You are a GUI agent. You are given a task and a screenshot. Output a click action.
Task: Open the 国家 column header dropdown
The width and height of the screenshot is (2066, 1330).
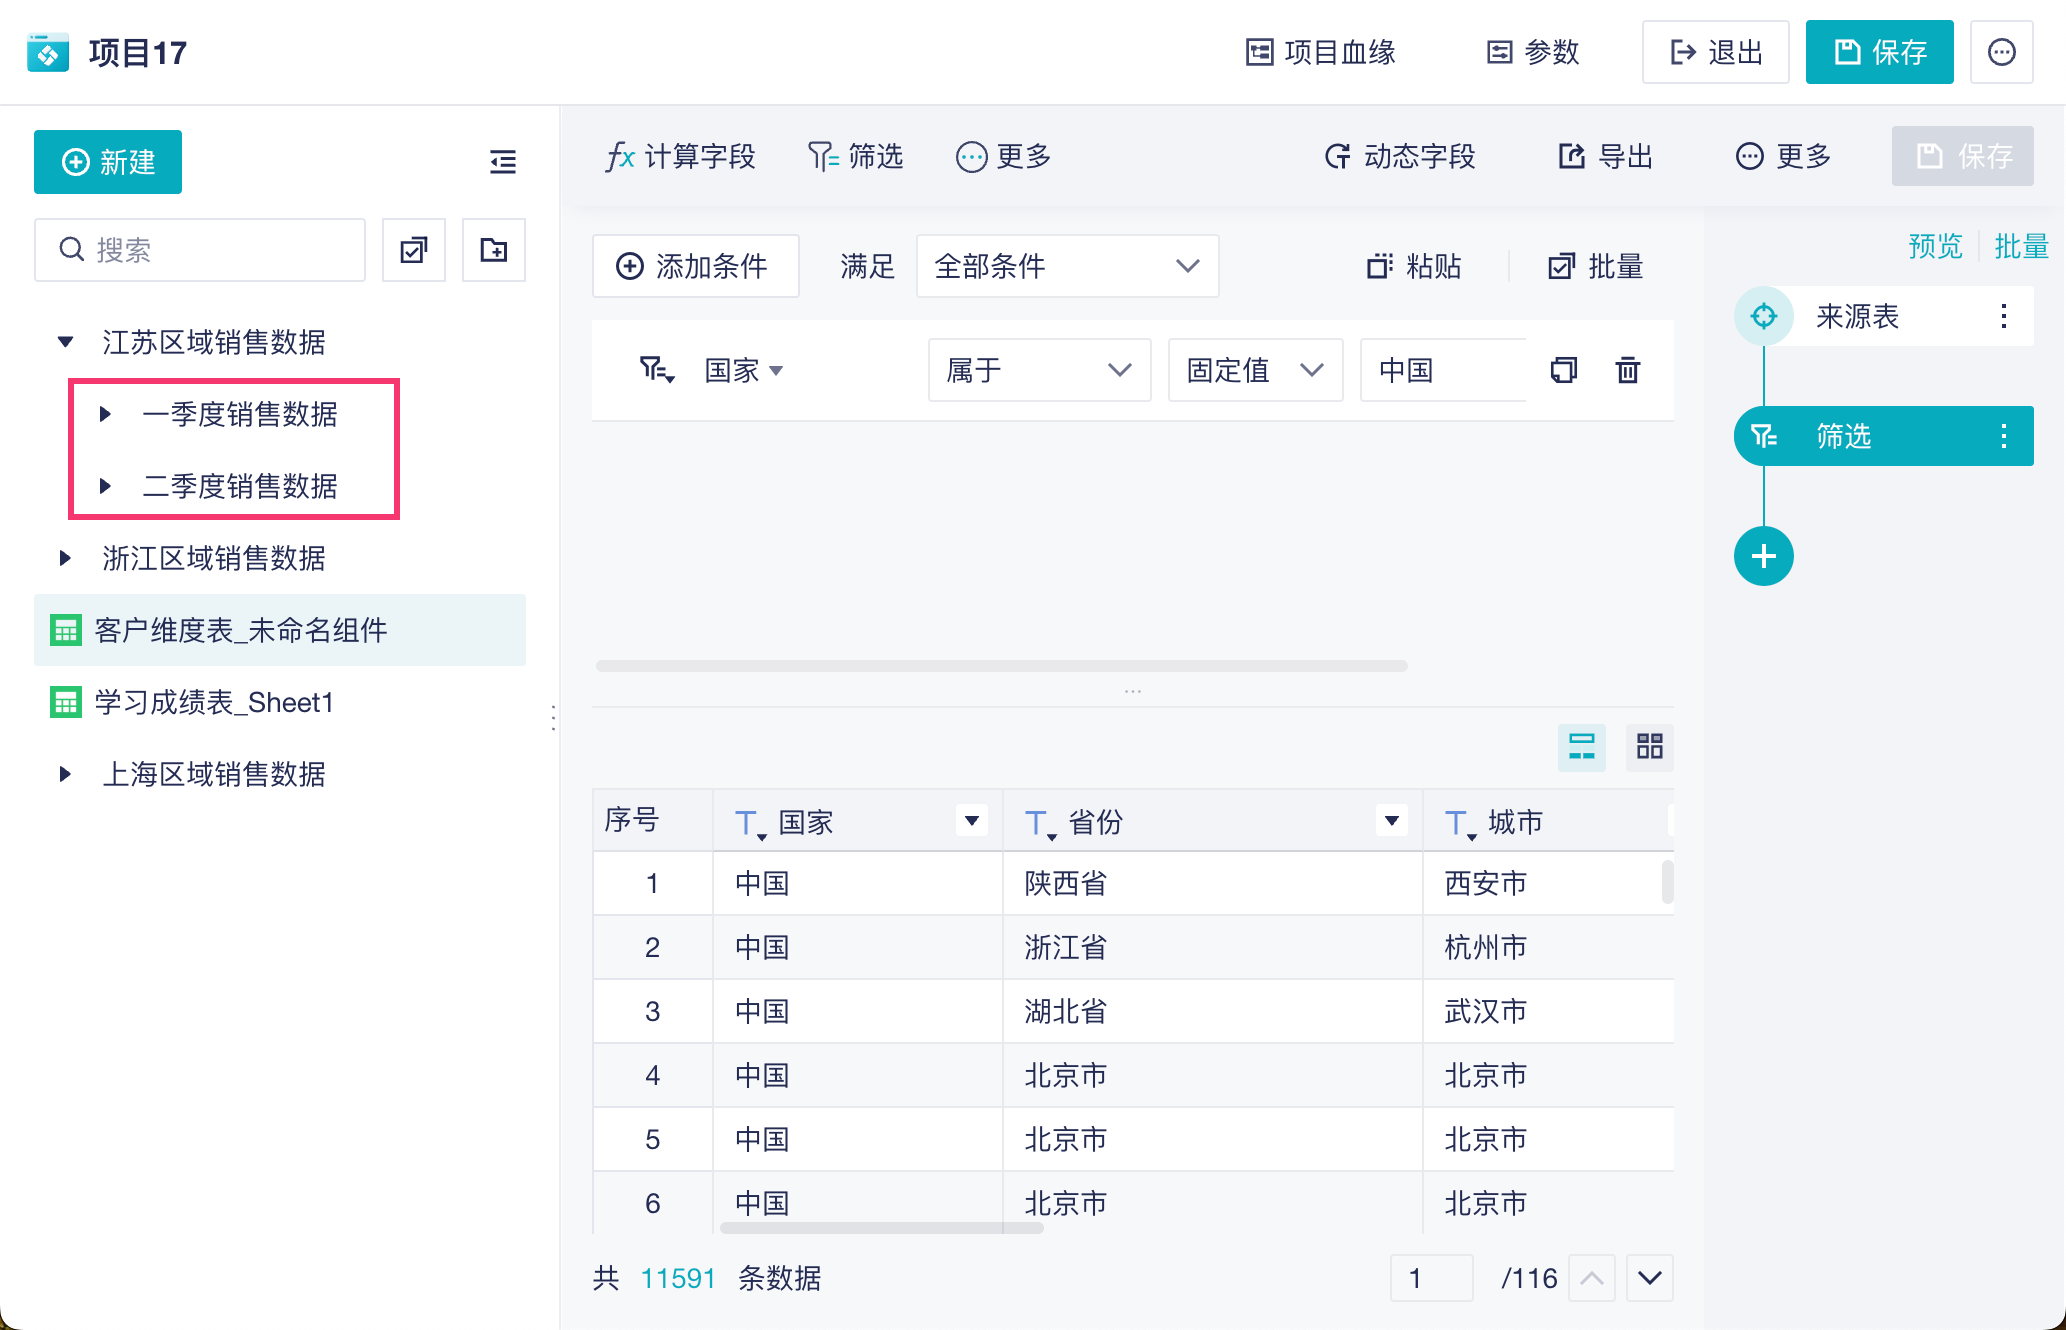[x=971, y=821]
